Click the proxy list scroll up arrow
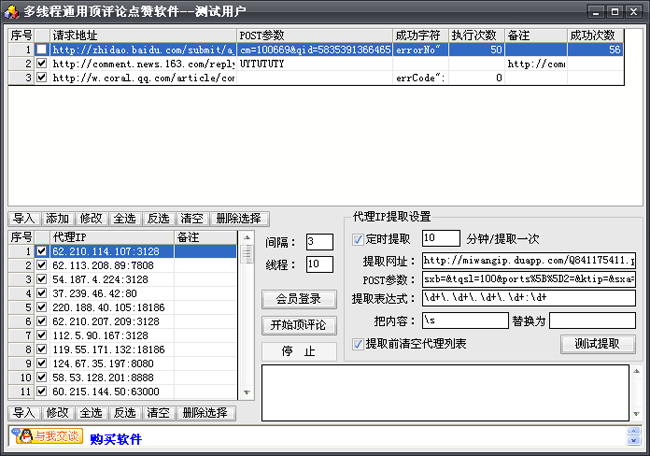The width and height of the screenshot is (650, 456). tap(247, 238)
